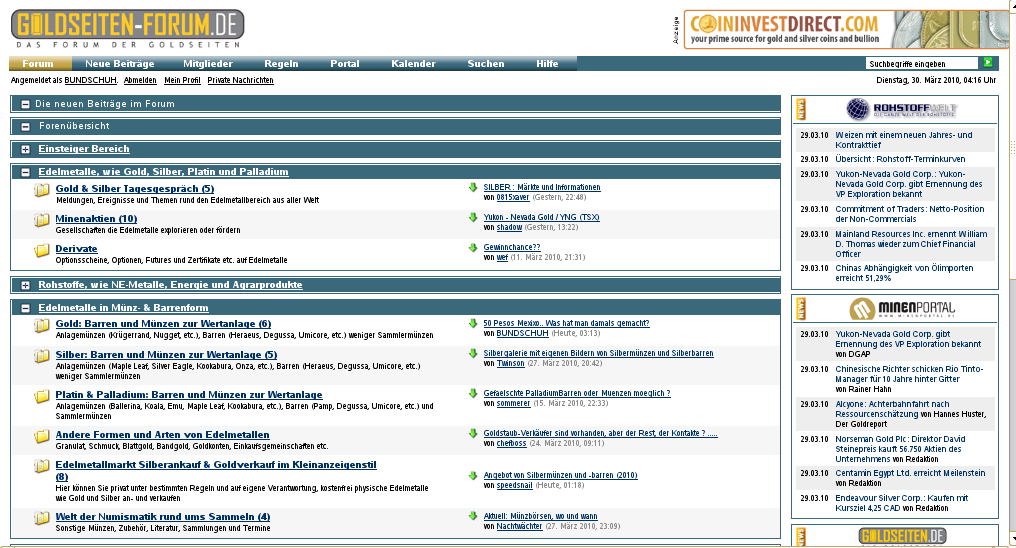The height and width of the screenshot is (548, 1016).
Task: Open Portal in navigation bar
Action: click(345, 63)
